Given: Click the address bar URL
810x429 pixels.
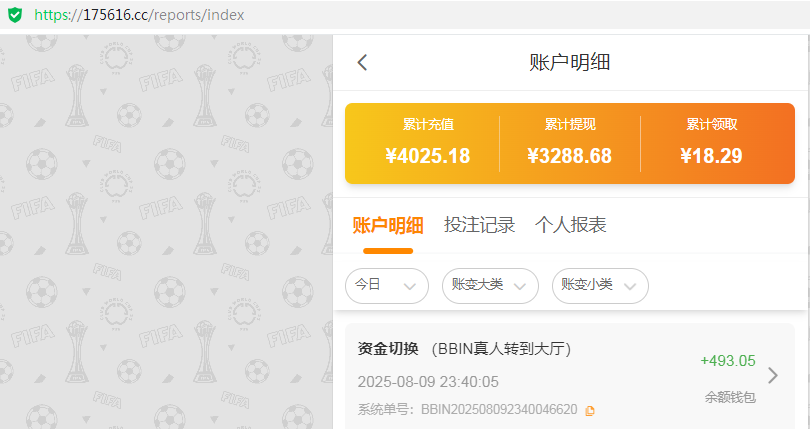Looking at the screenshot, I should point(139,15).
